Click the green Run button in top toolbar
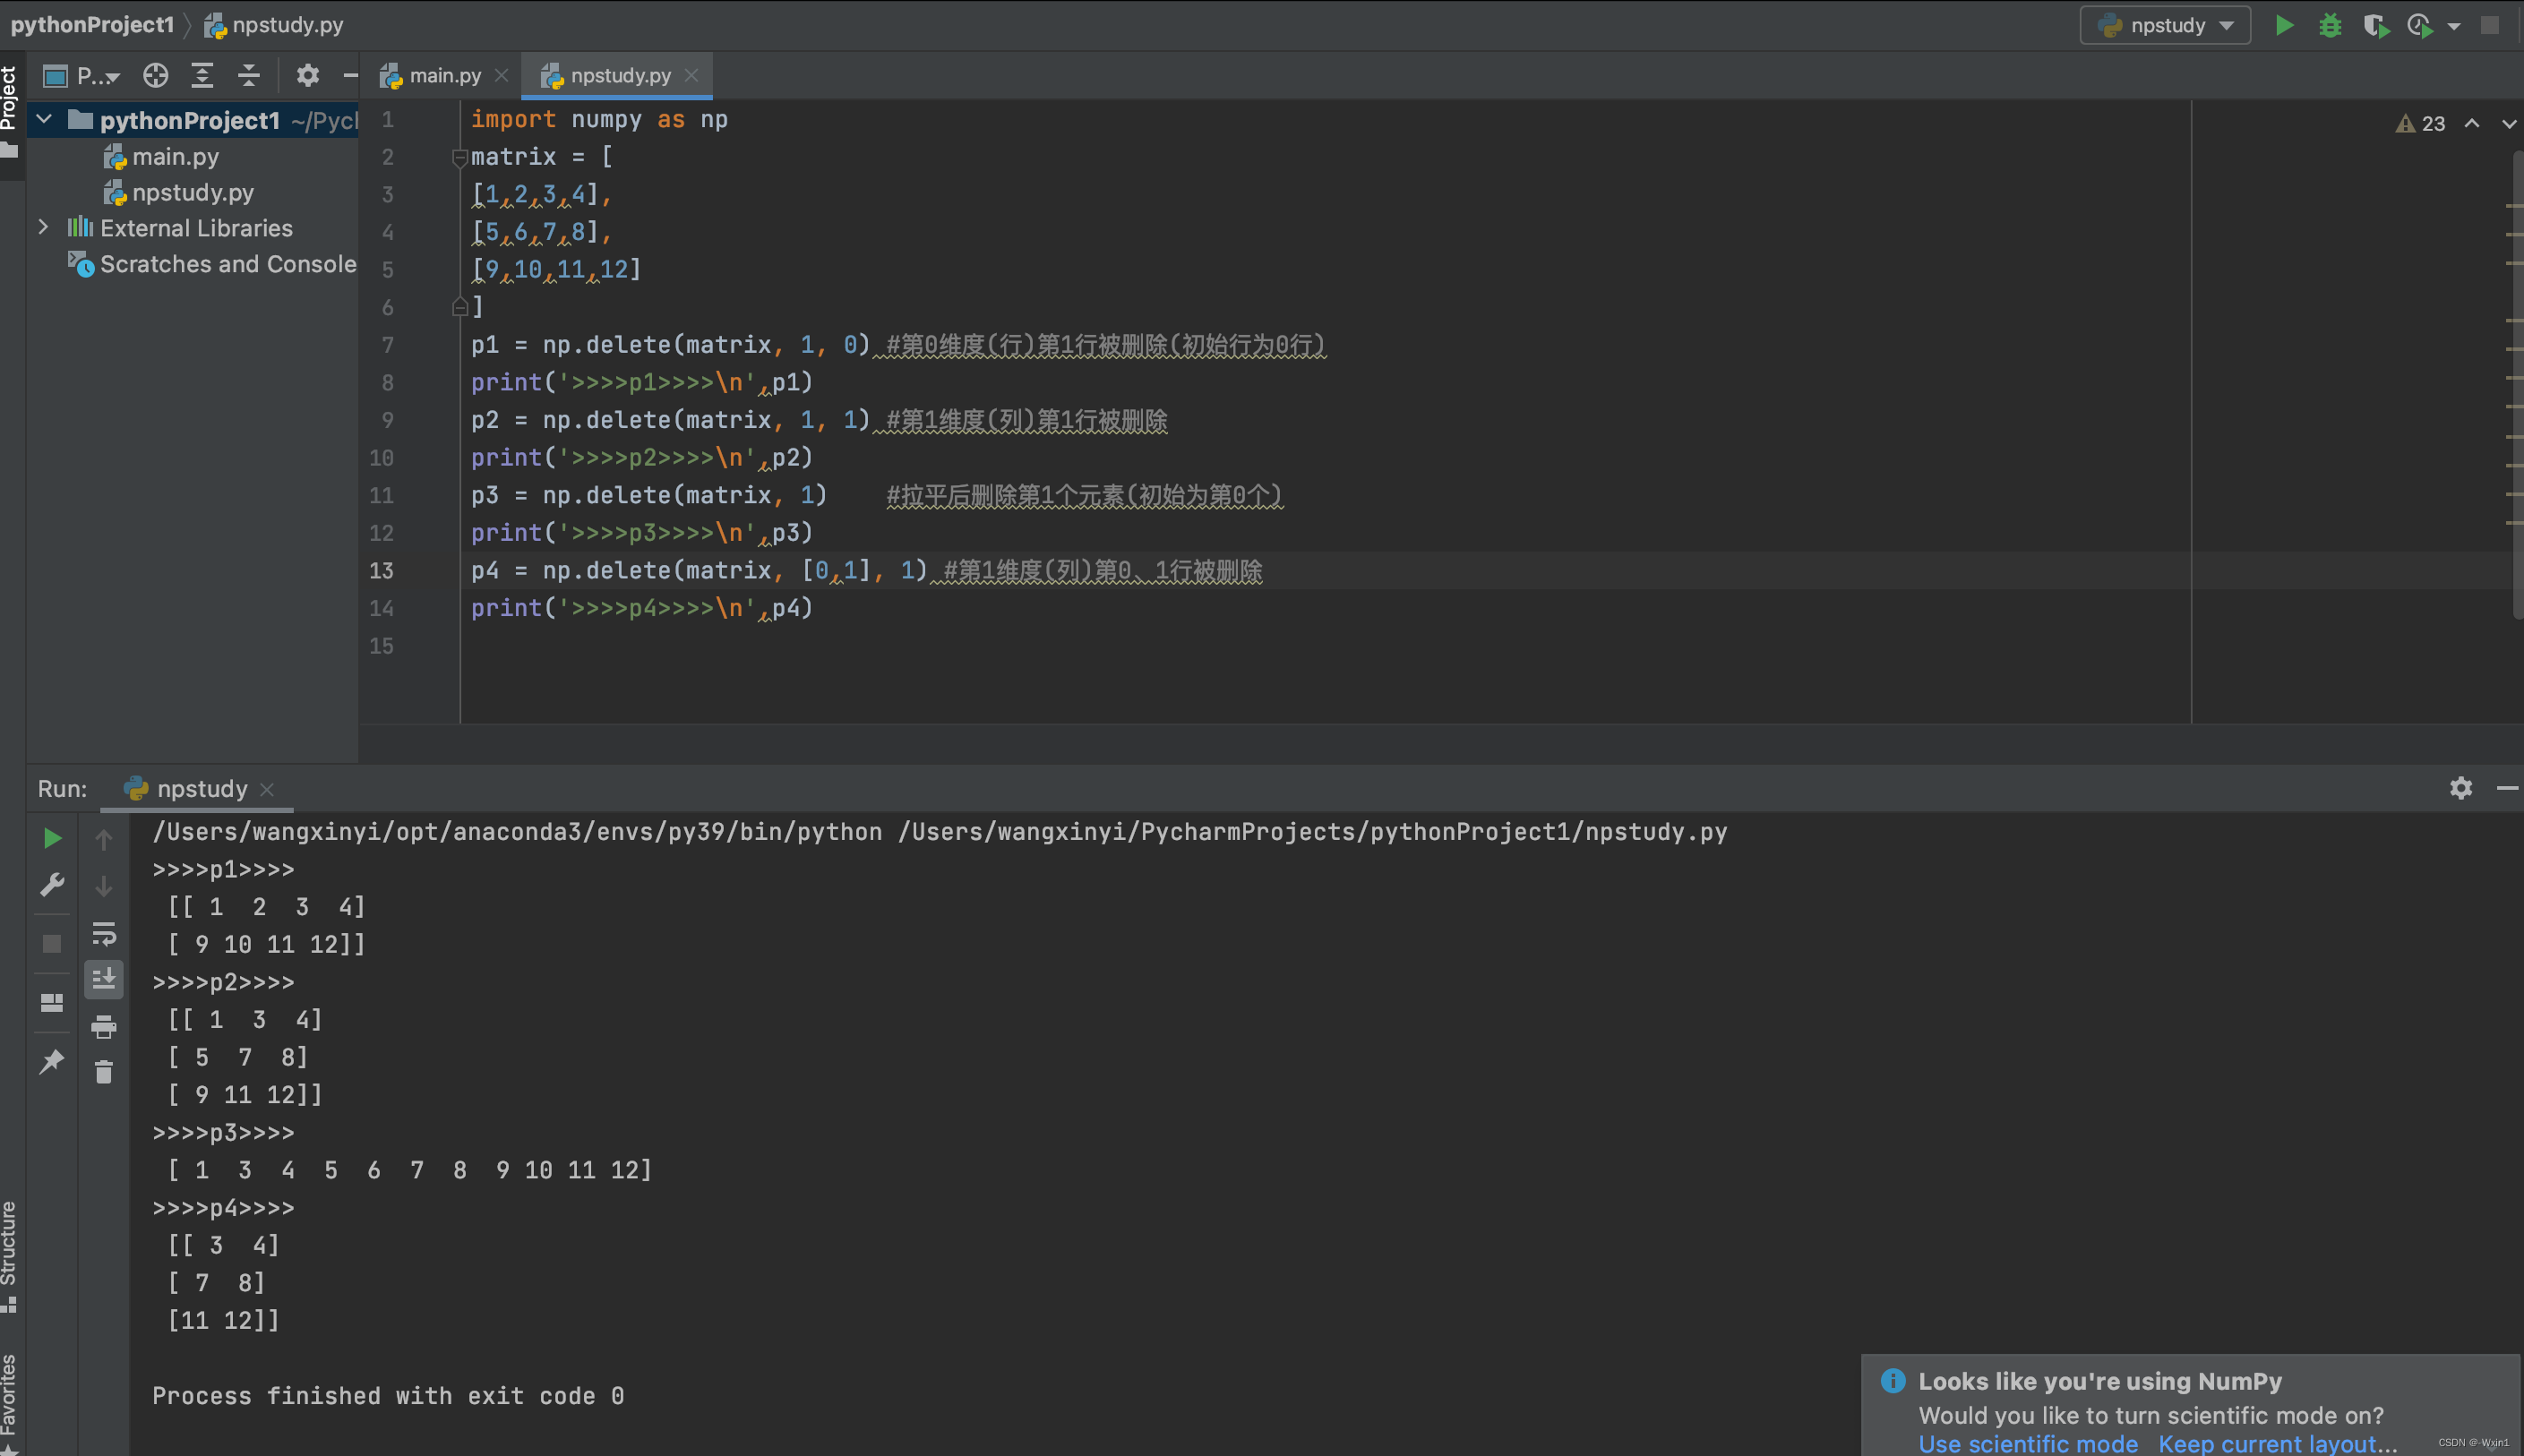This screenshot has height=1456, width=2524. click(x=2284, y=25)
